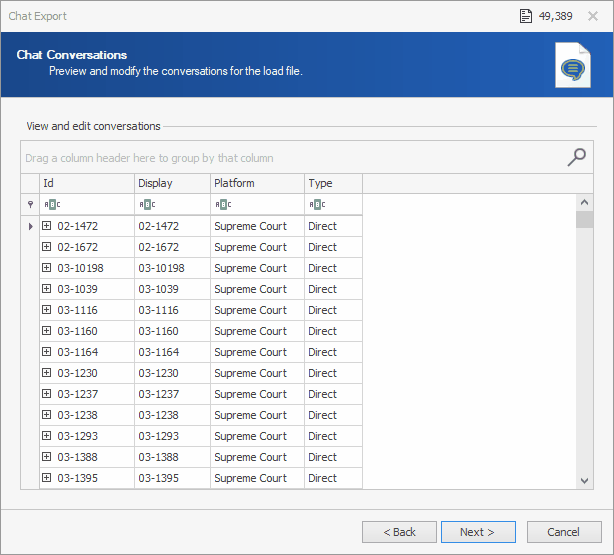Image resolution: width=614 pixels, height=555 pixels.
Task: Sort by the Platform column header
Action: [257, 183]
